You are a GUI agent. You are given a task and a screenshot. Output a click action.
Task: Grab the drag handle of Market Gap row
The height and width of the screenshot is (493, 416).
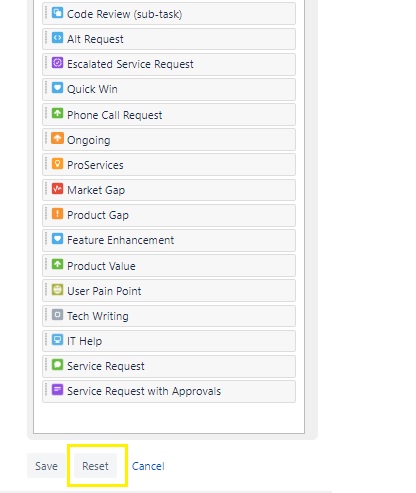point(46,189)
